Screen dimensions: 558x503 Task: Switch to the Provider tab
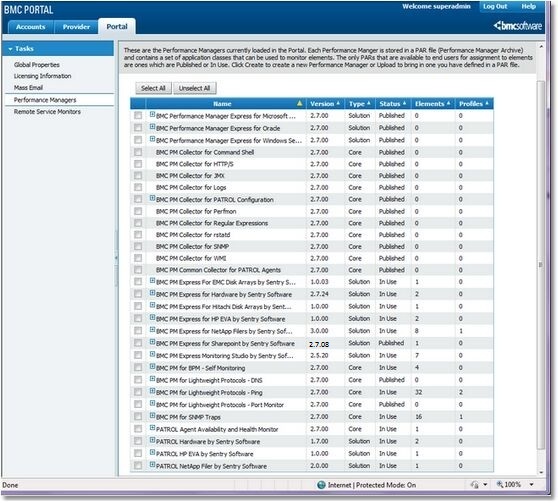76,27
